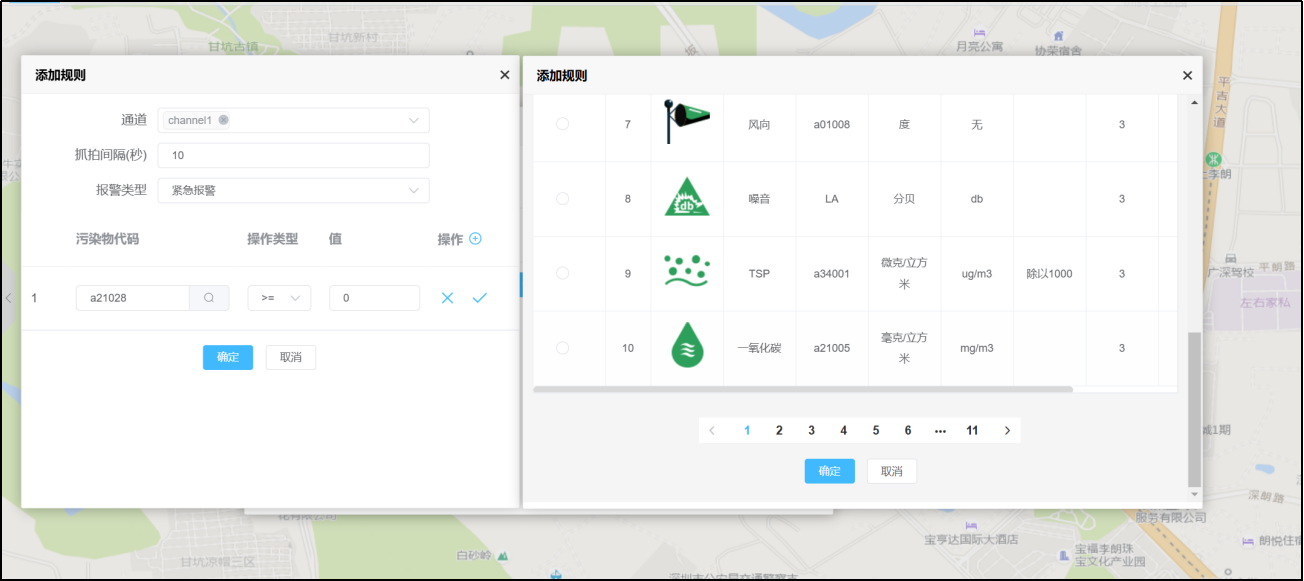
Task: Click the search icon next to a21028
Action: (x=209, y=298)
